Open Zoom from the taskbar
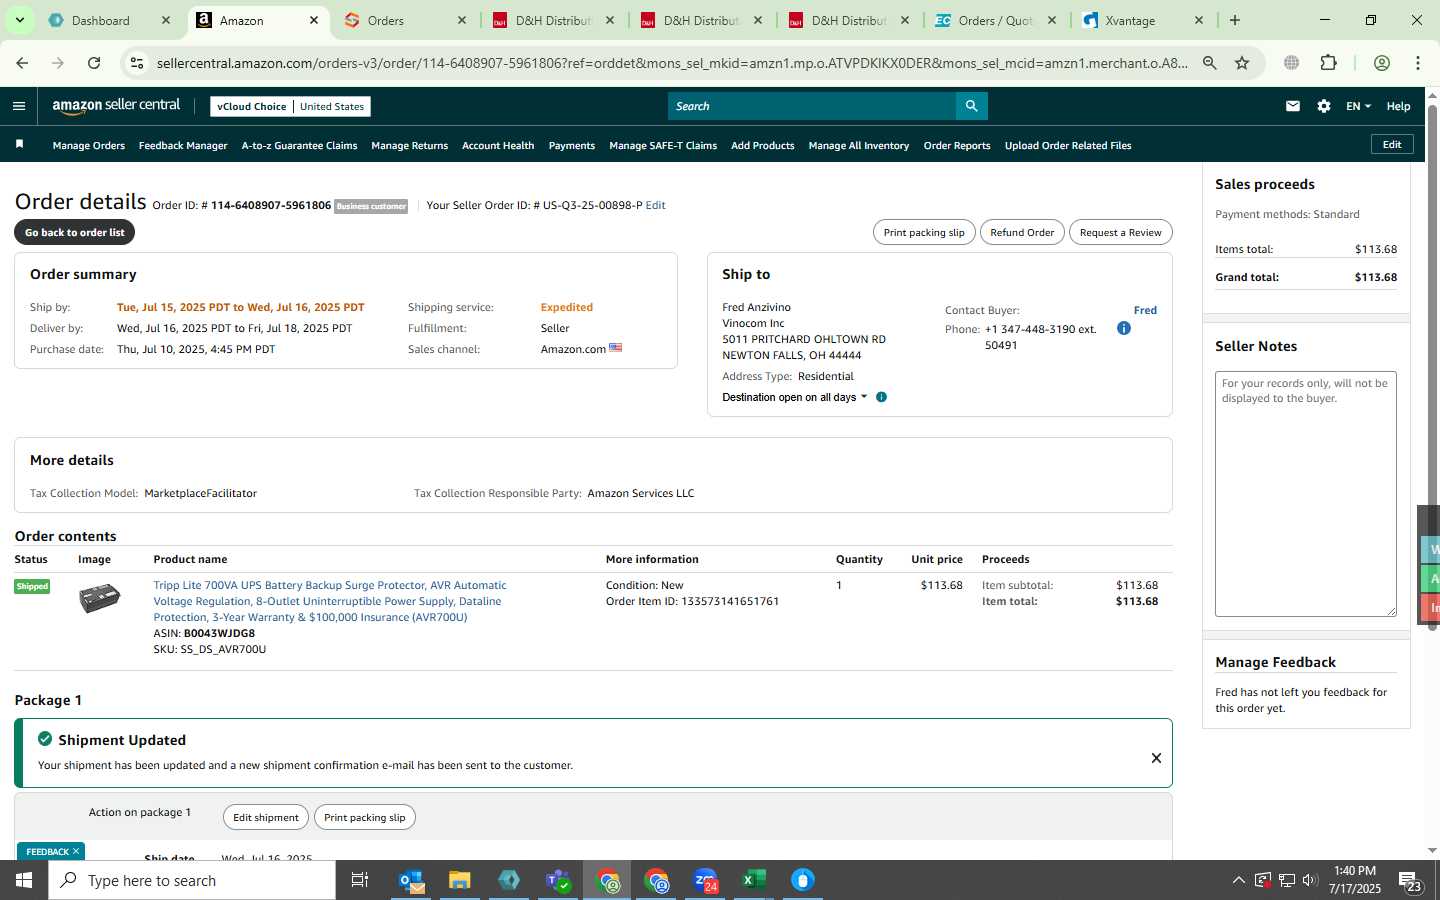 (705, 880)
